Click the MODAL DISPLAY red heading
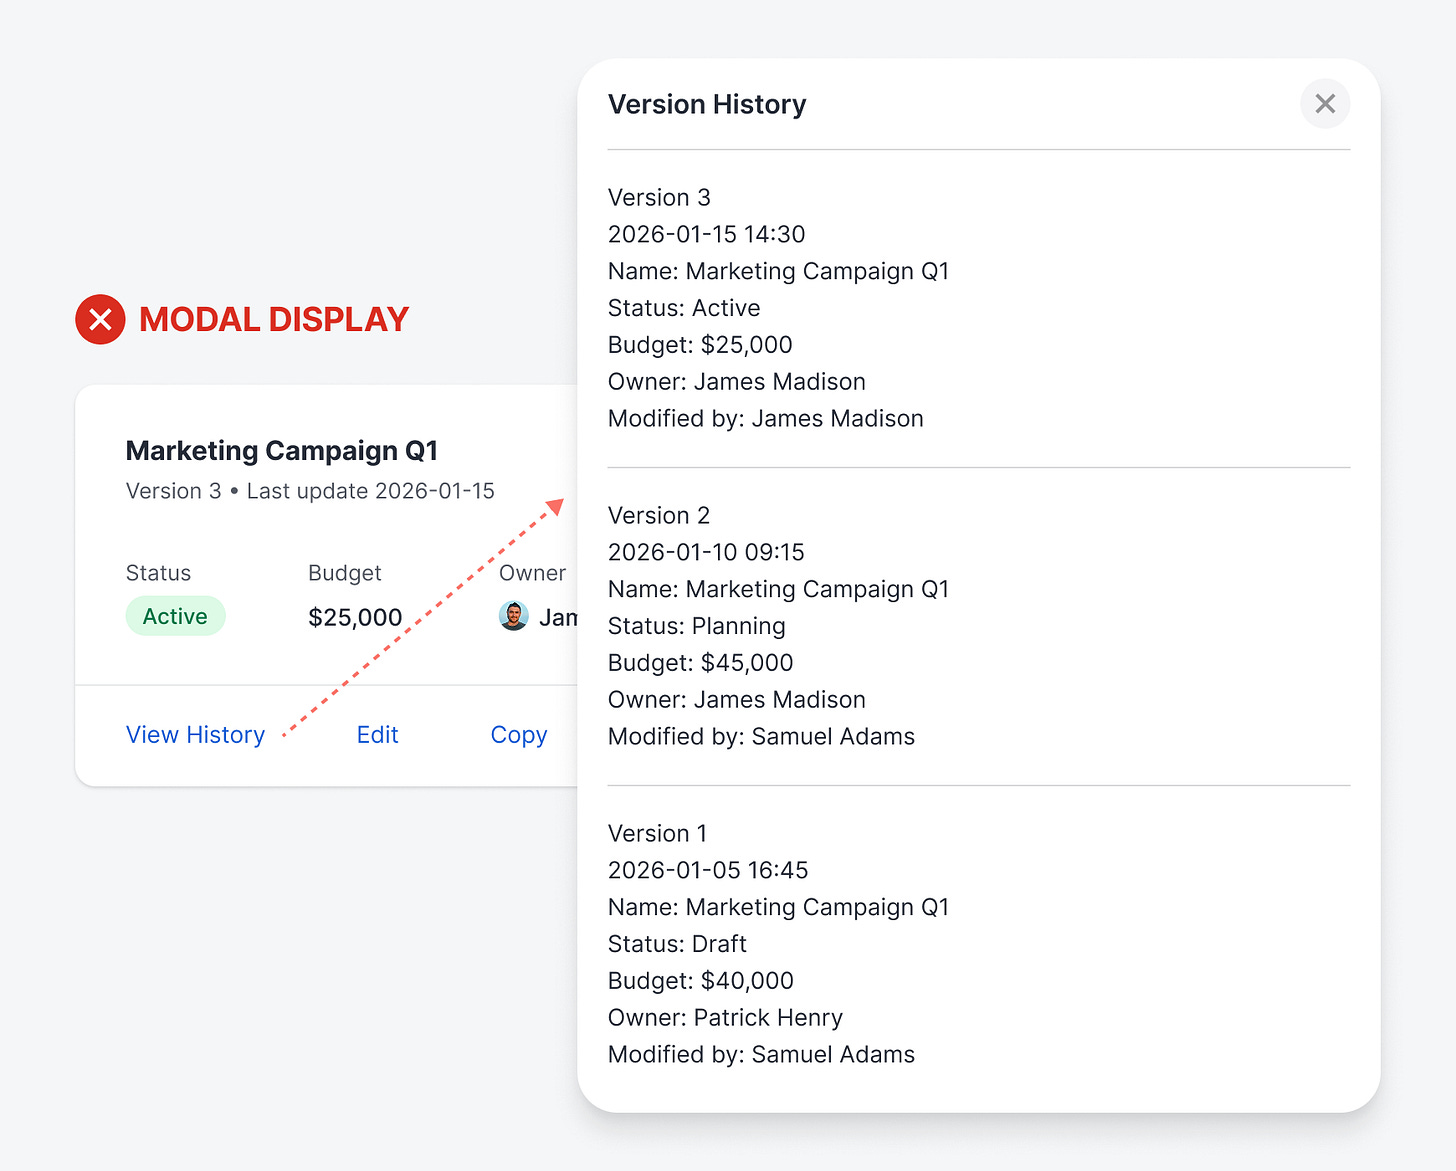This screenshot has height=1171, width=1456. click(x=274, y=320)
